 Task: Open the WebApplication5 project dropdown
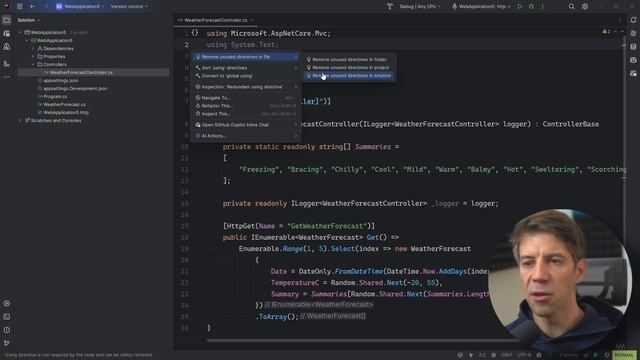click(80, 7)
